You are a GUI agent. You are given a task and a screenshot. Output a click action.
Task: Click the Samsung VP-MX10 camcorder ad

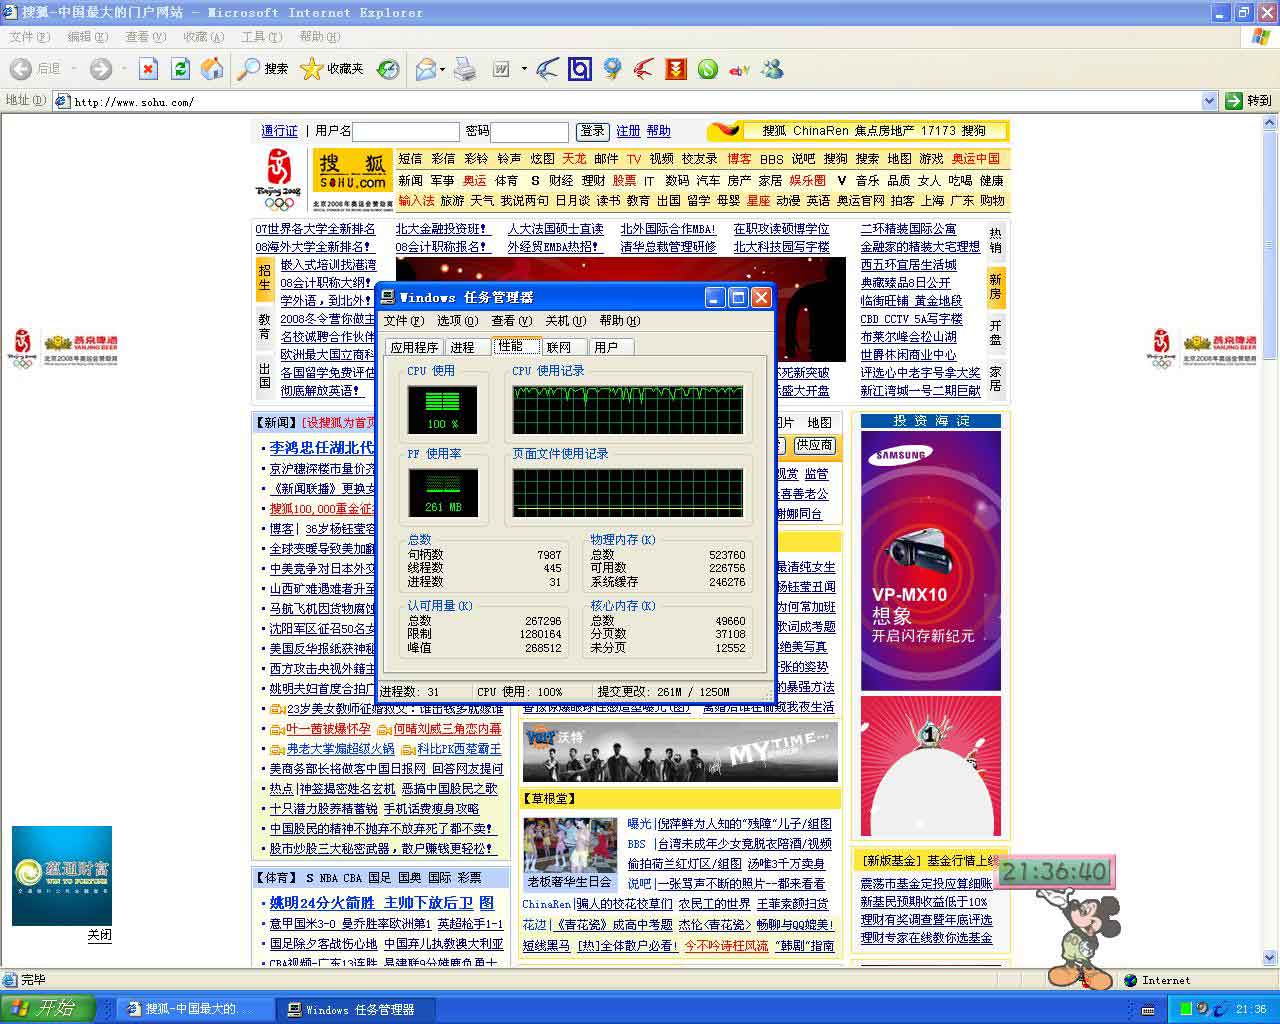click(930, 560)
